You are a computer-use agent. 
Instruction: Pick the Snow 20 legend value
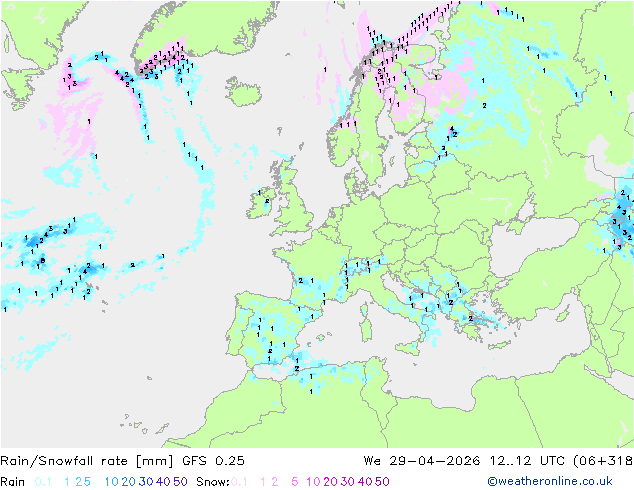pos(330,482)
